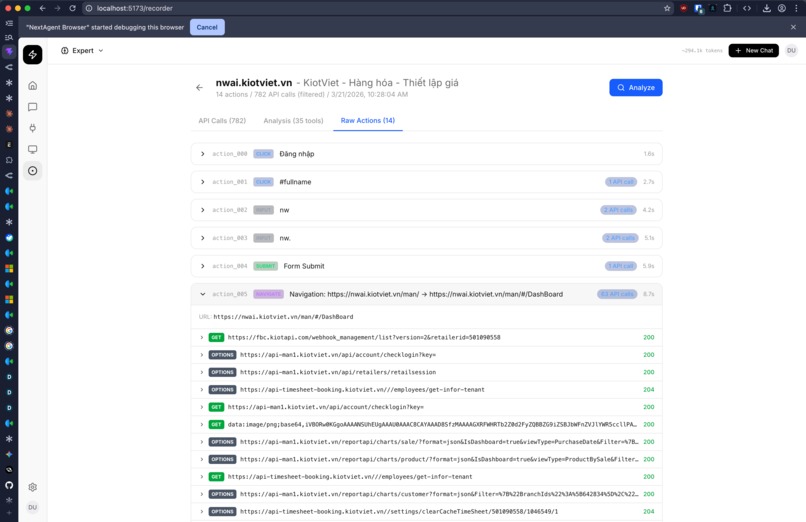Click the site info icon in the address bar

(88, 8)
